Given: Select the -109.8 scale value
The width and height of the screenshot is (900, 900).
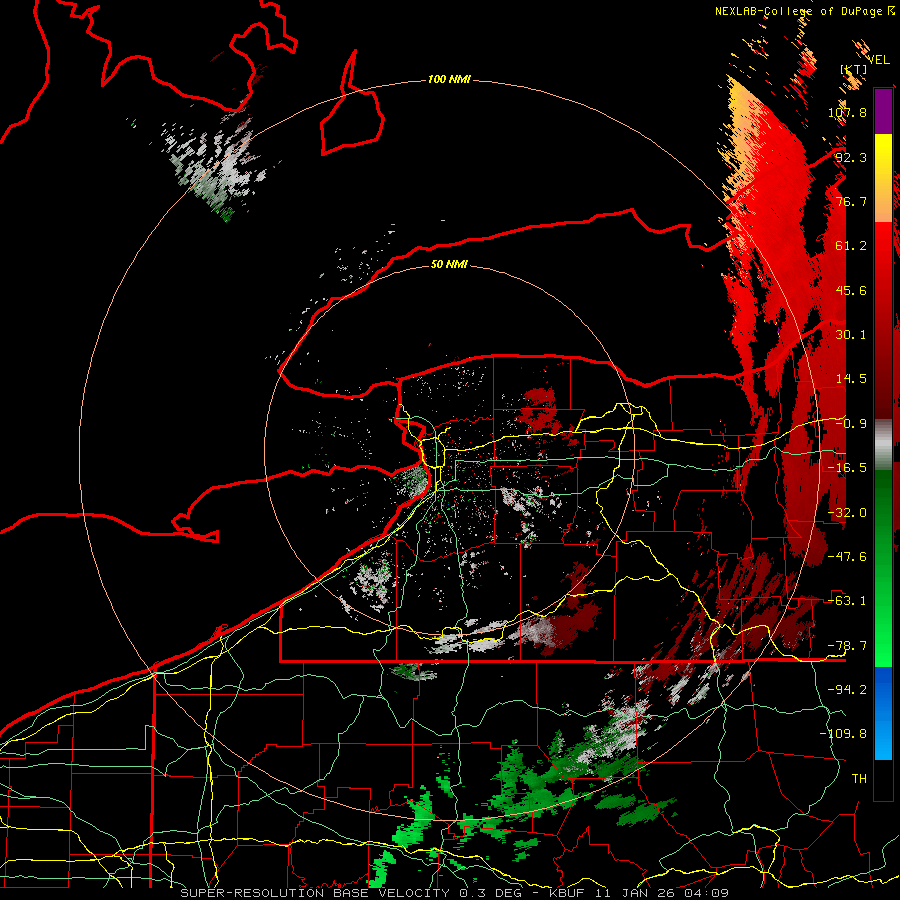Looking at the screenshot, I should tap(844, 734).
